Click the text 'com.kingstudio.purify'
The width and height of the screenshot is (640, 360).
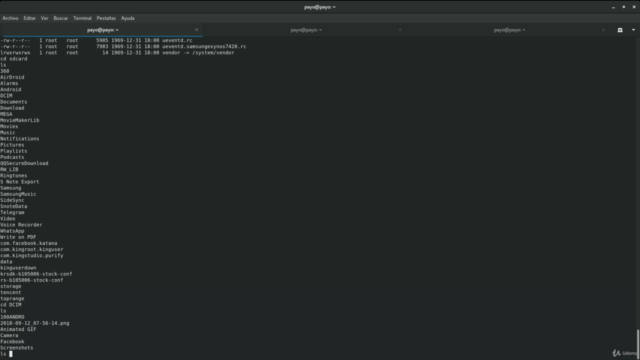click(x=32, y=256)
